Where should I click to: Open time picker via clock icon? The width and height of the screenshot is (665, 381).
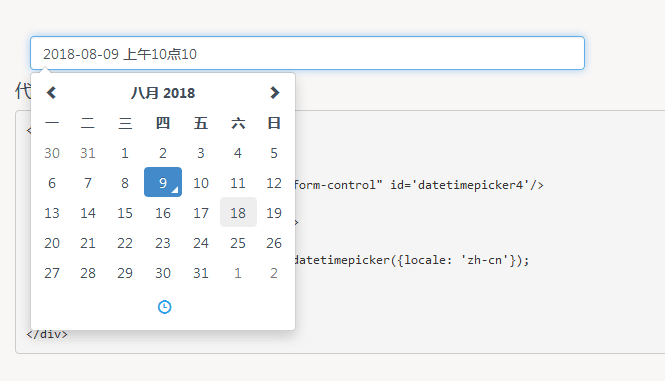(x=164, y=307)
